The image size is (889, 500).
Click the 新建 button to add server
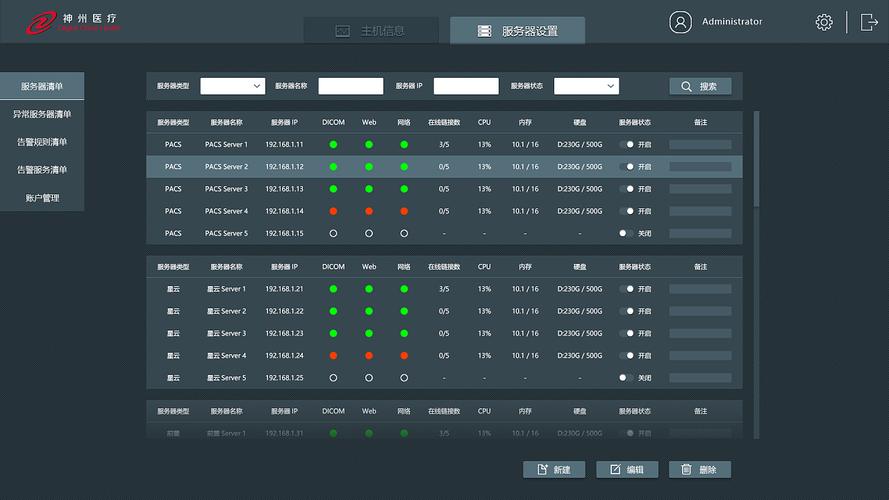pyautogui.click(x=553, y=469)
